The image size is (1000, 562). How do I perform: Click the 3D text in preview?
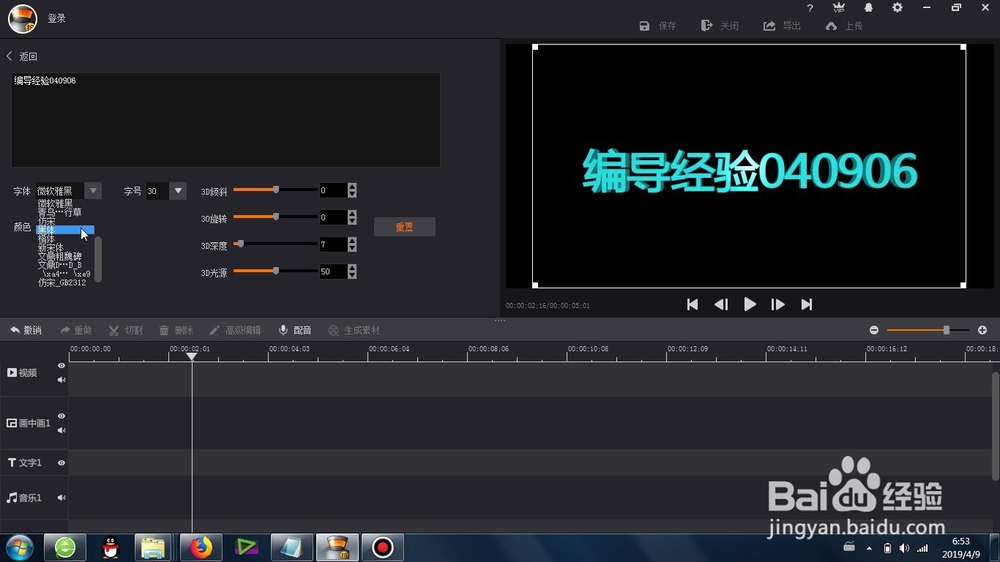pos(749,171)
